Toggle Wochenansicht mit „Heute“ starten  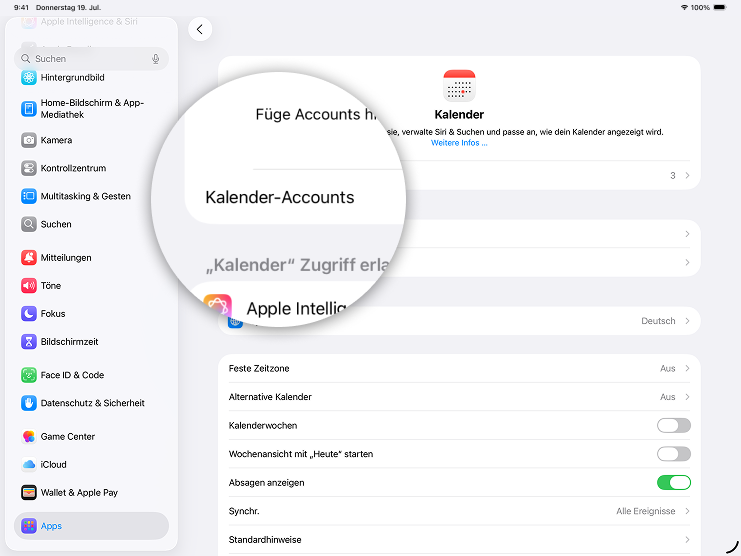pyautogui.click(x=673, y=453)
